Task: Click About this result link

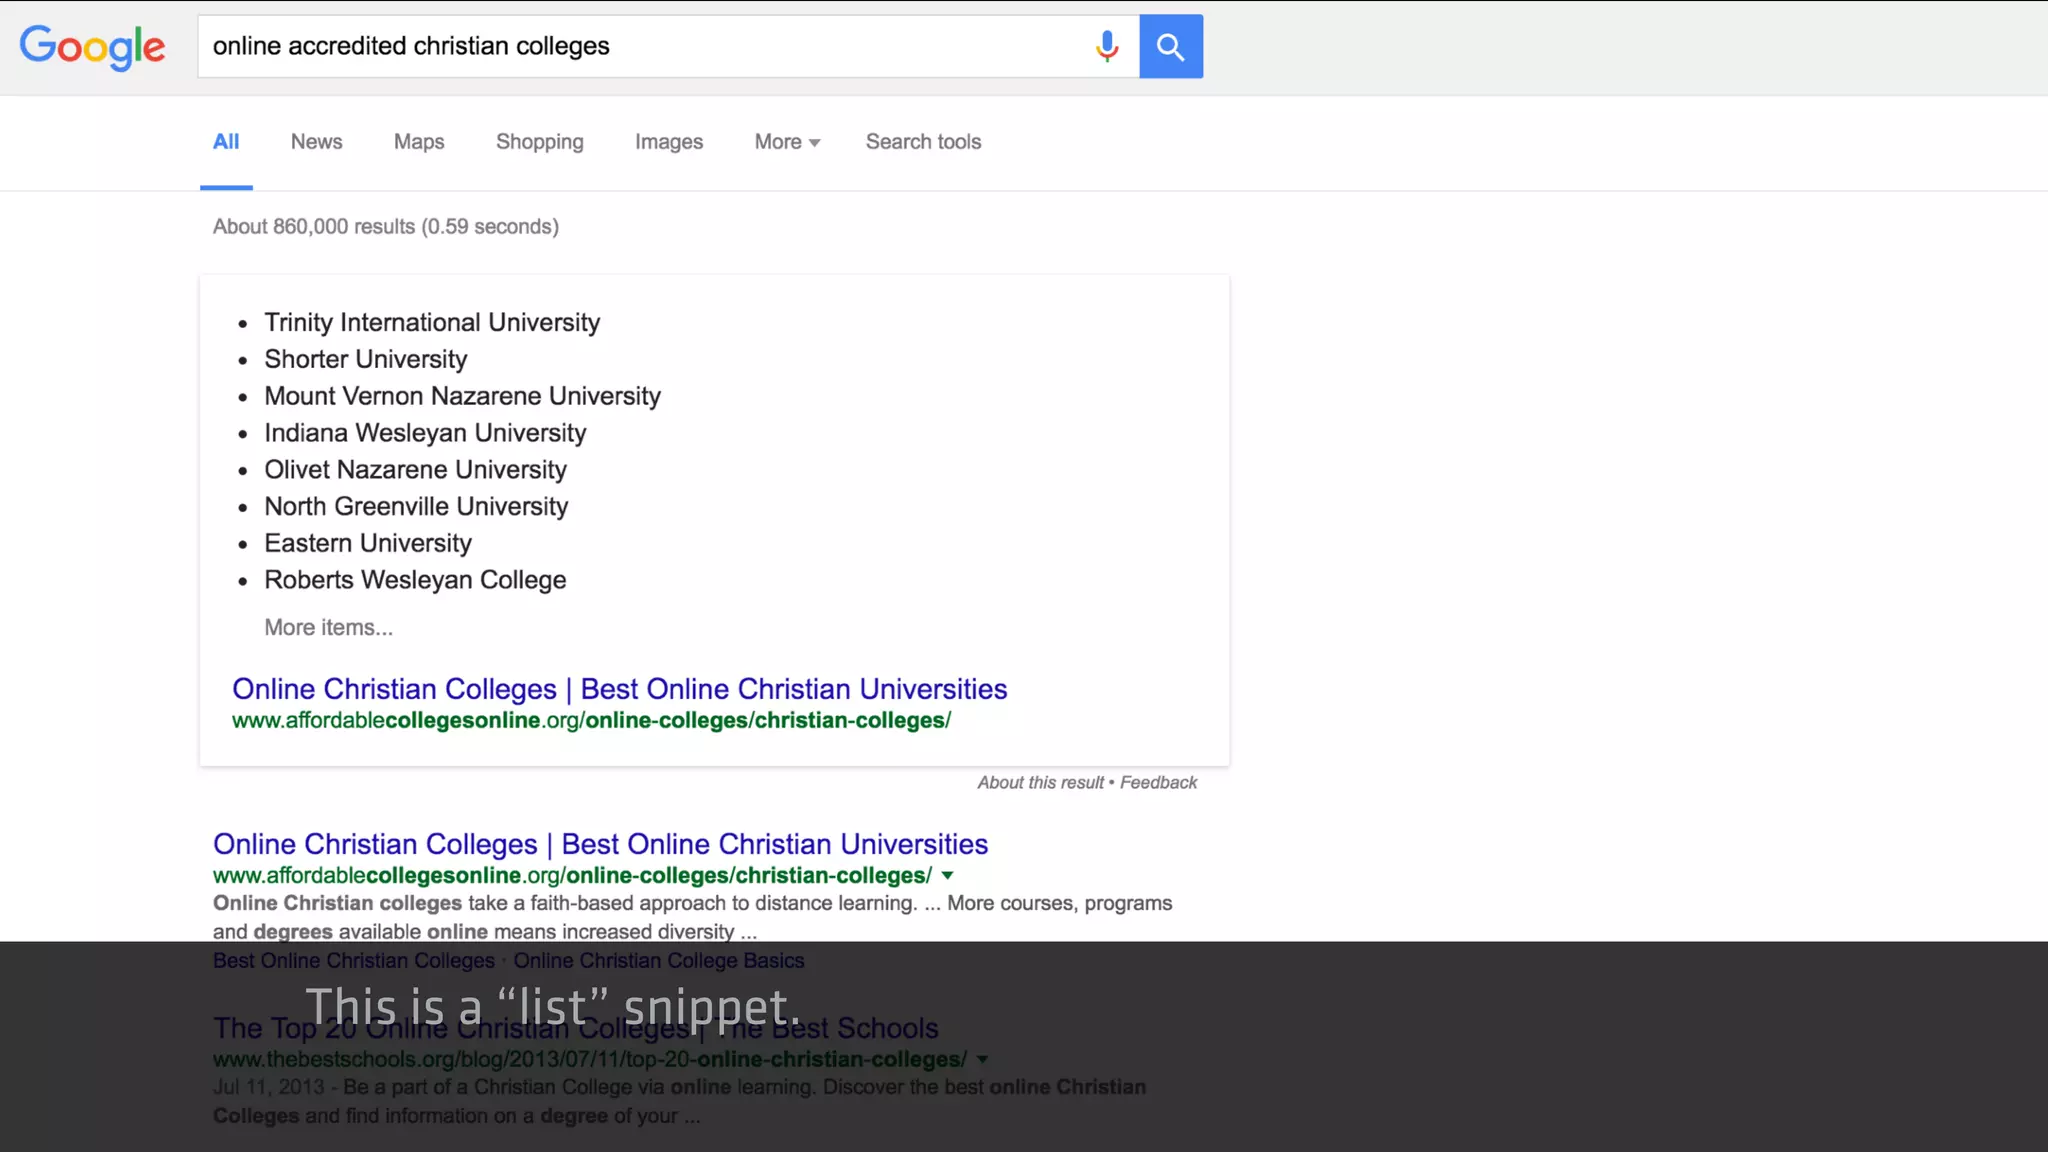Action: [1040, 783]
